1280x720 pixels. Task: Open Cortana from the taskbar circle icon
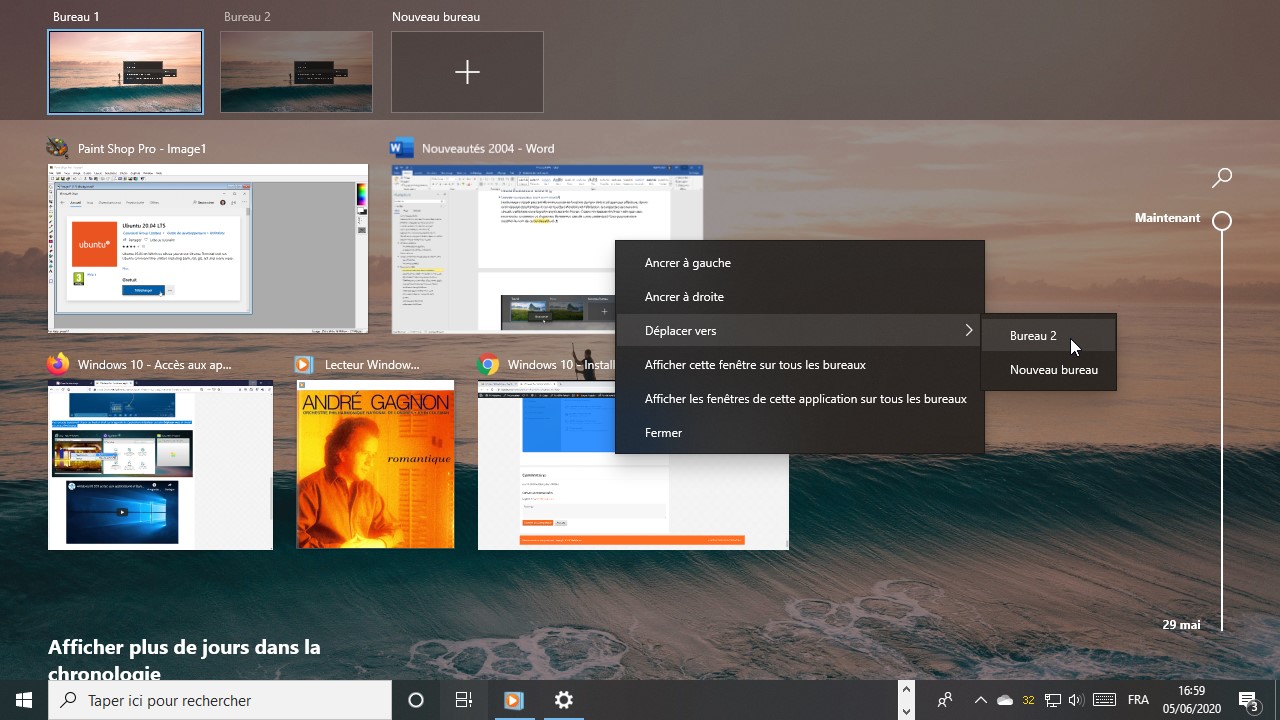click(416, 700)
